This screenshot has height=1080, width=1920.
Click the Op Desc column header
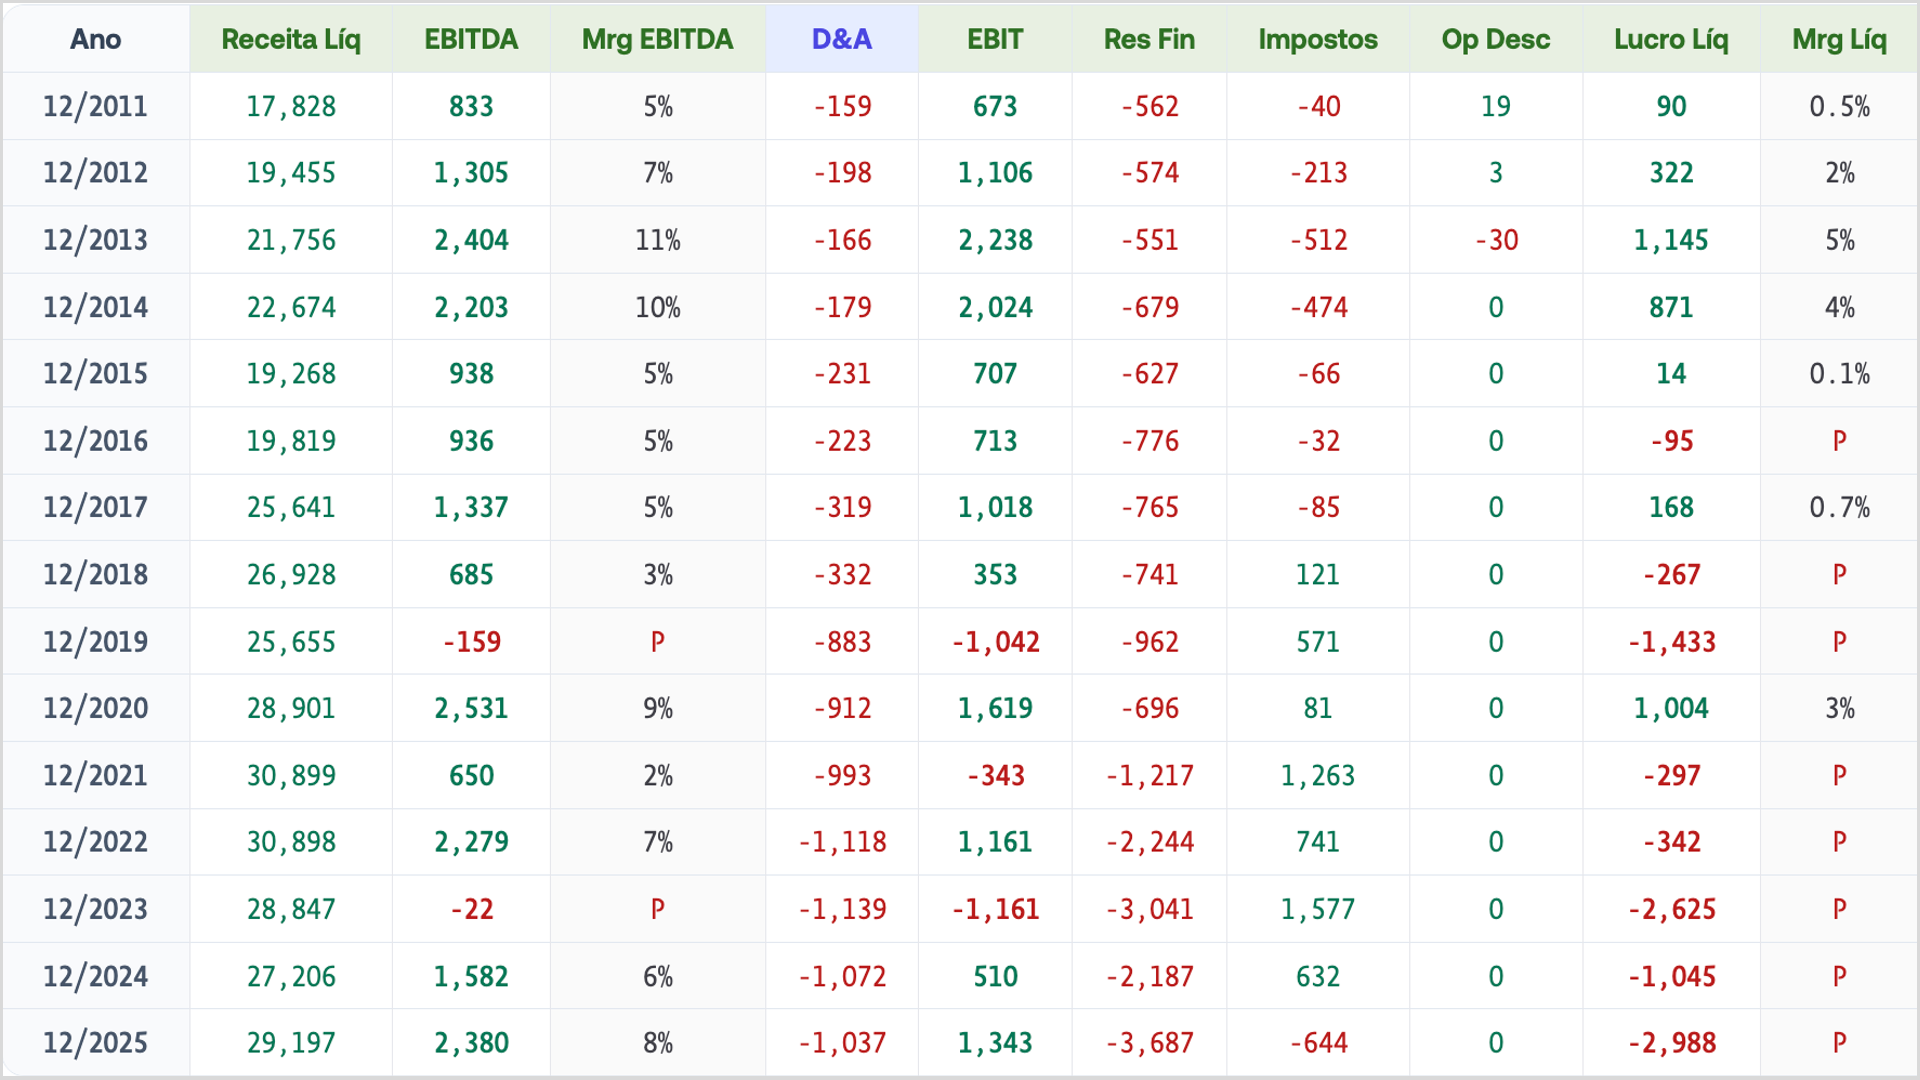tap(1495, 39)
